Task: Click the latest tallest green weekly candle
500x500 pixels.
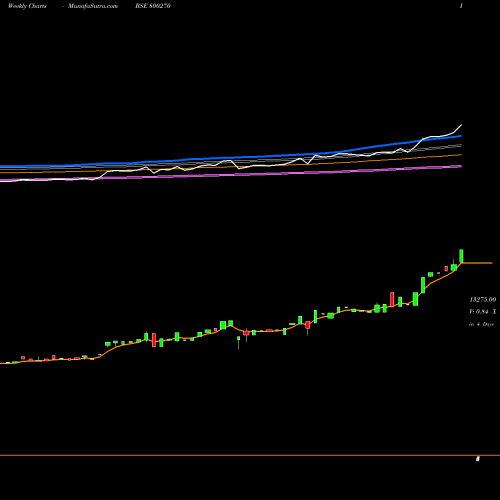Action: tap(461, 256)
